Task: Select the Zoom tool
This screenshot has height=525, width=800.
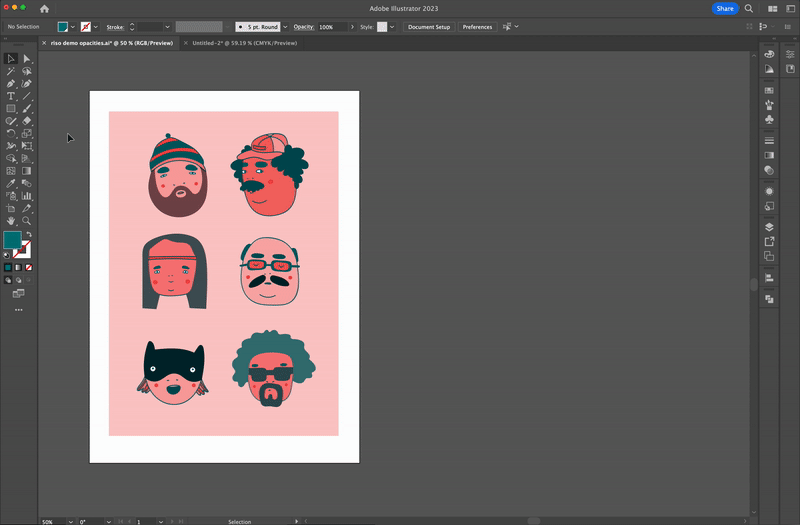Action: (x=27, y=221)
